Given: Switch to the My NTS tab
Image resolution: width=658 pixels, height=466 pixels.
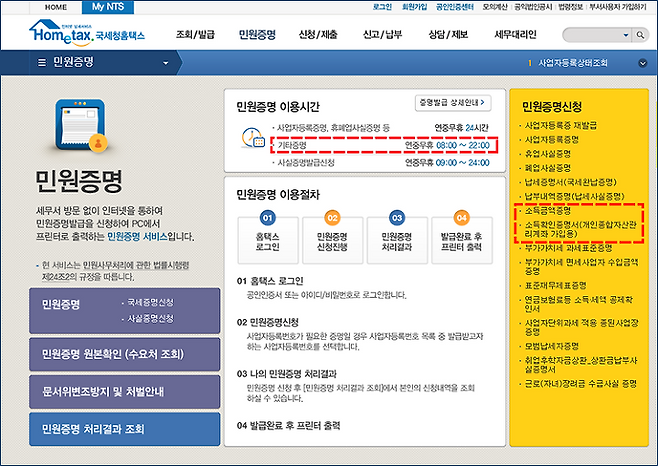Looking at the screenshot, I should 110,6.
